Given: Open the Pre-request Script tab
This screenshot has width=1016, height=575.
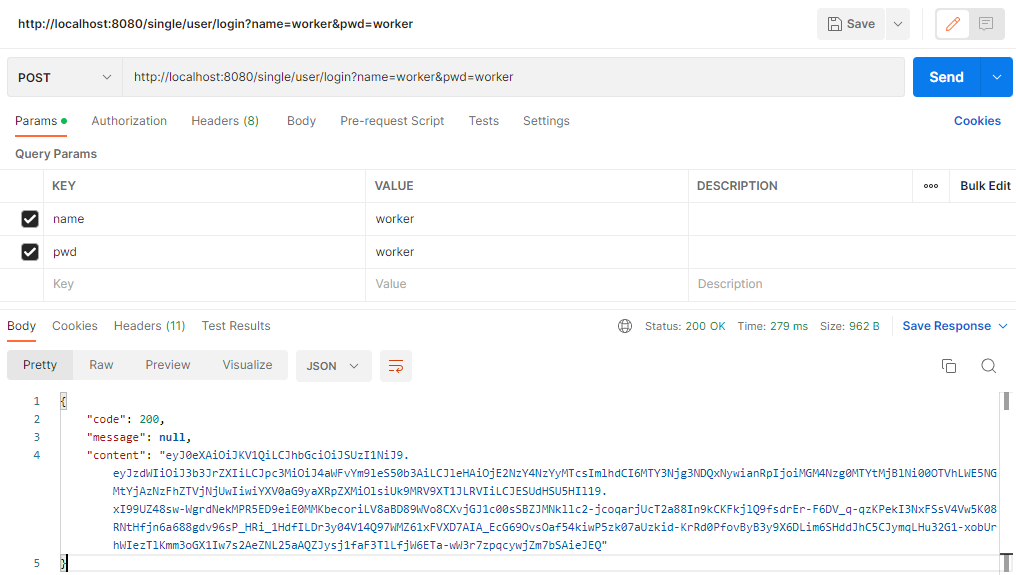Looking at the screenshot, I should pos(392,121).
